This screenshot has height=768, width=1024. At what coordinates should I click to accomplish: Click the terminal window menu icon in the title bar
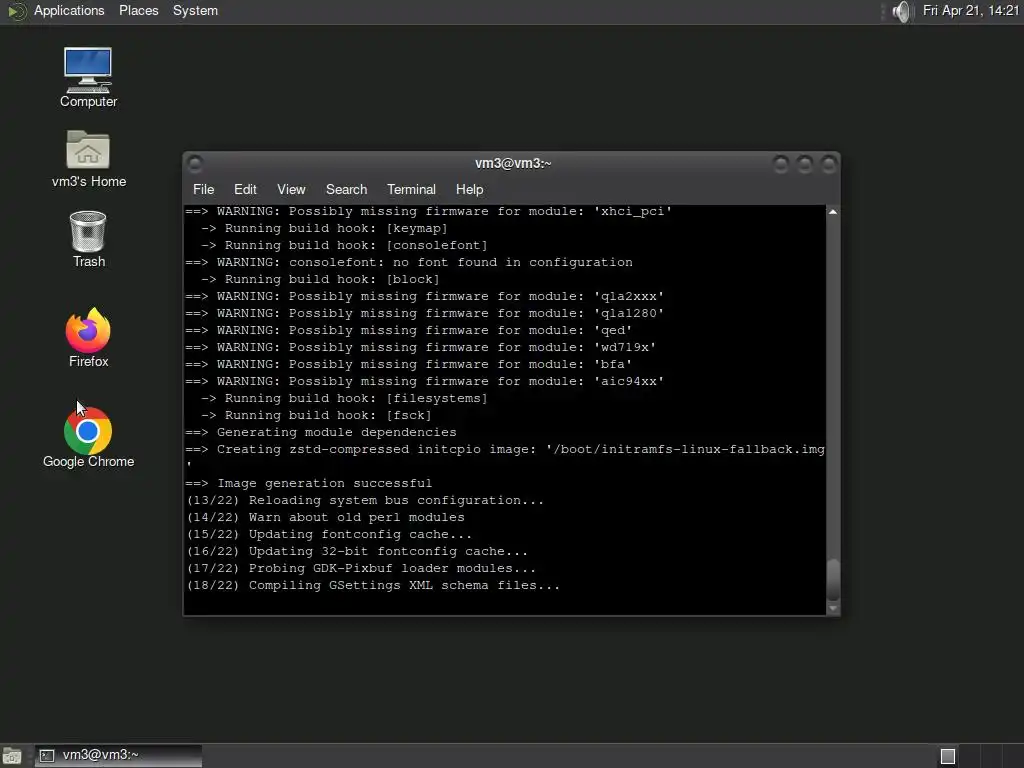pyautogui.click(x=195, y=163)
